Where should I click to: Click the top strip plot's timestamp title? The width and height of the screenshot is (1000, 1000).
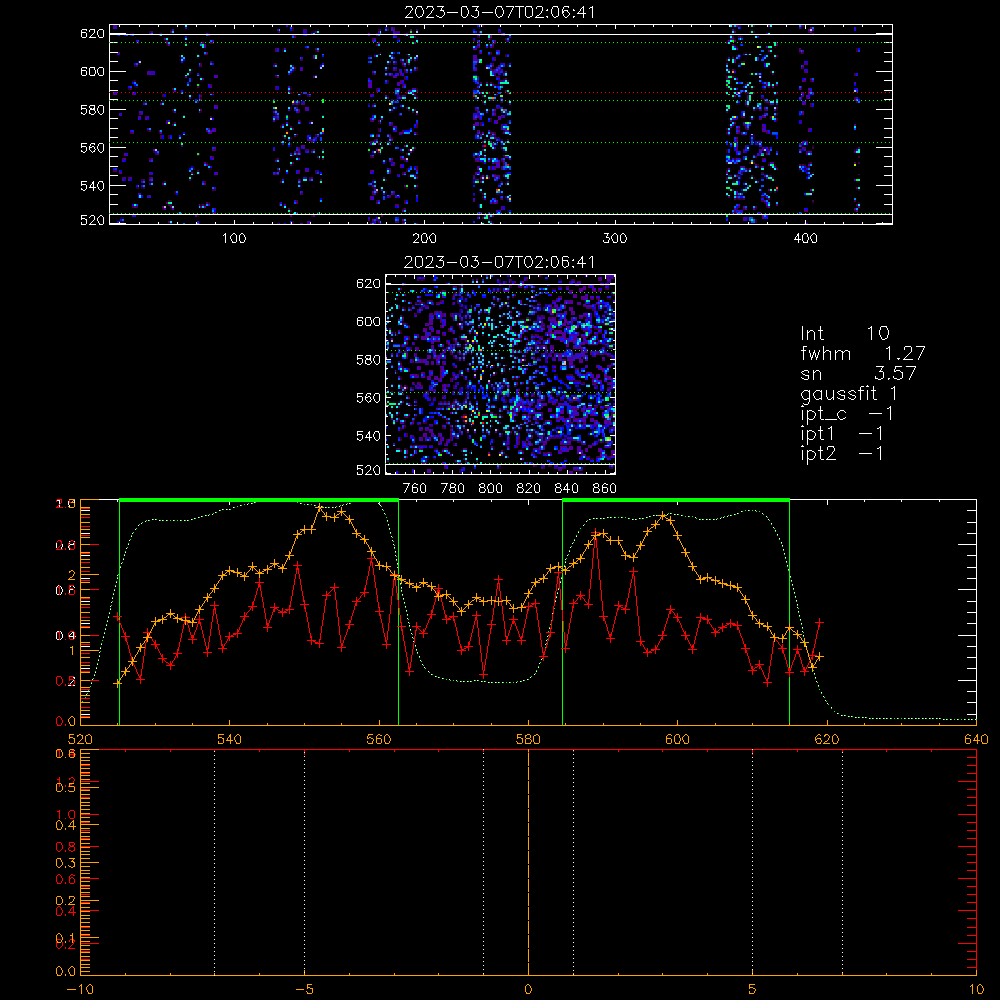[x=500, y=12]
